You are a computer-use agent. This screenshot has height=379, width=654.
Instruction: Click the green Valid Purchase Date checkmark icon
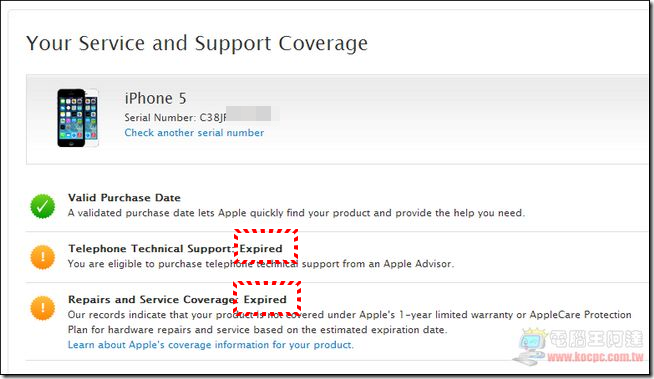[x=43, y=206]
